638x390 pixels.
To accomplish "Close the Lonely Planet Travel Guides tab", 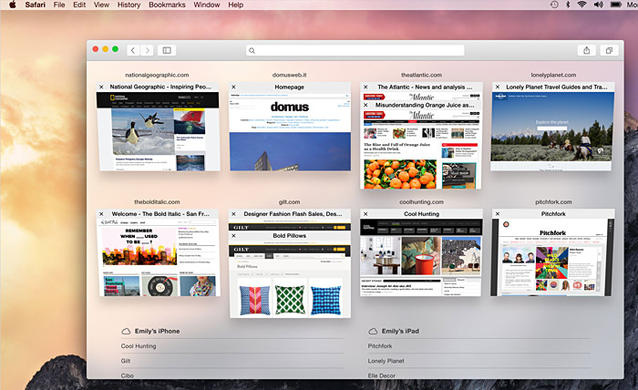I will (497, 87).
